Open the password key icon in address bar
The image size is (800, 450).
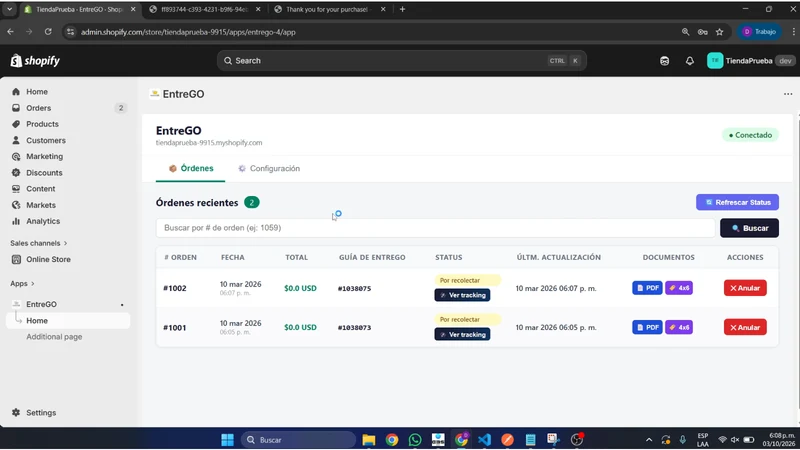pyautogui.click(x=703, y=32)
